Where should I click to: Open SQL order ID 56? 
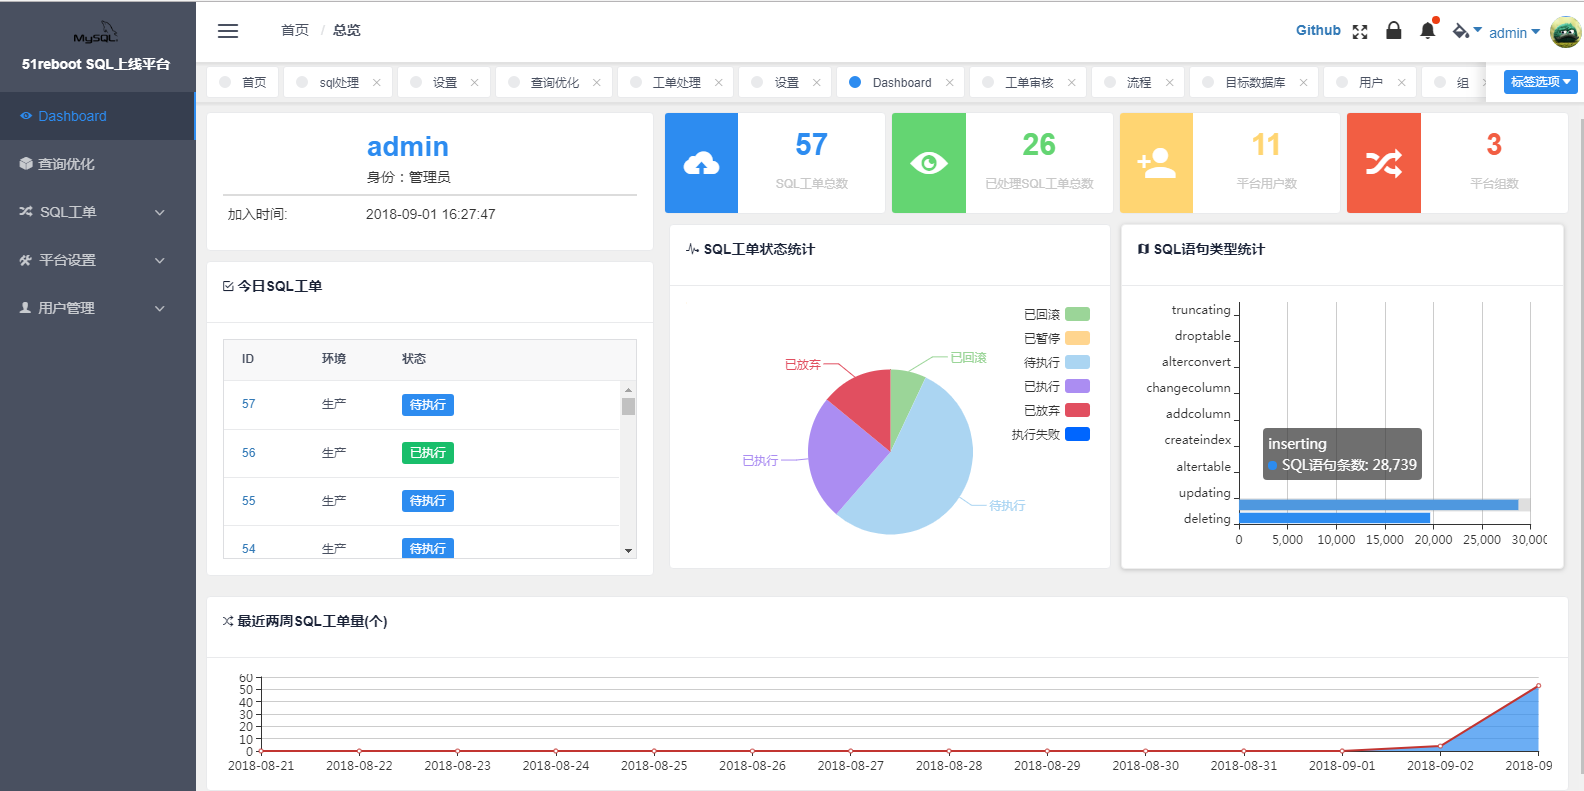(x=249, y=453)
